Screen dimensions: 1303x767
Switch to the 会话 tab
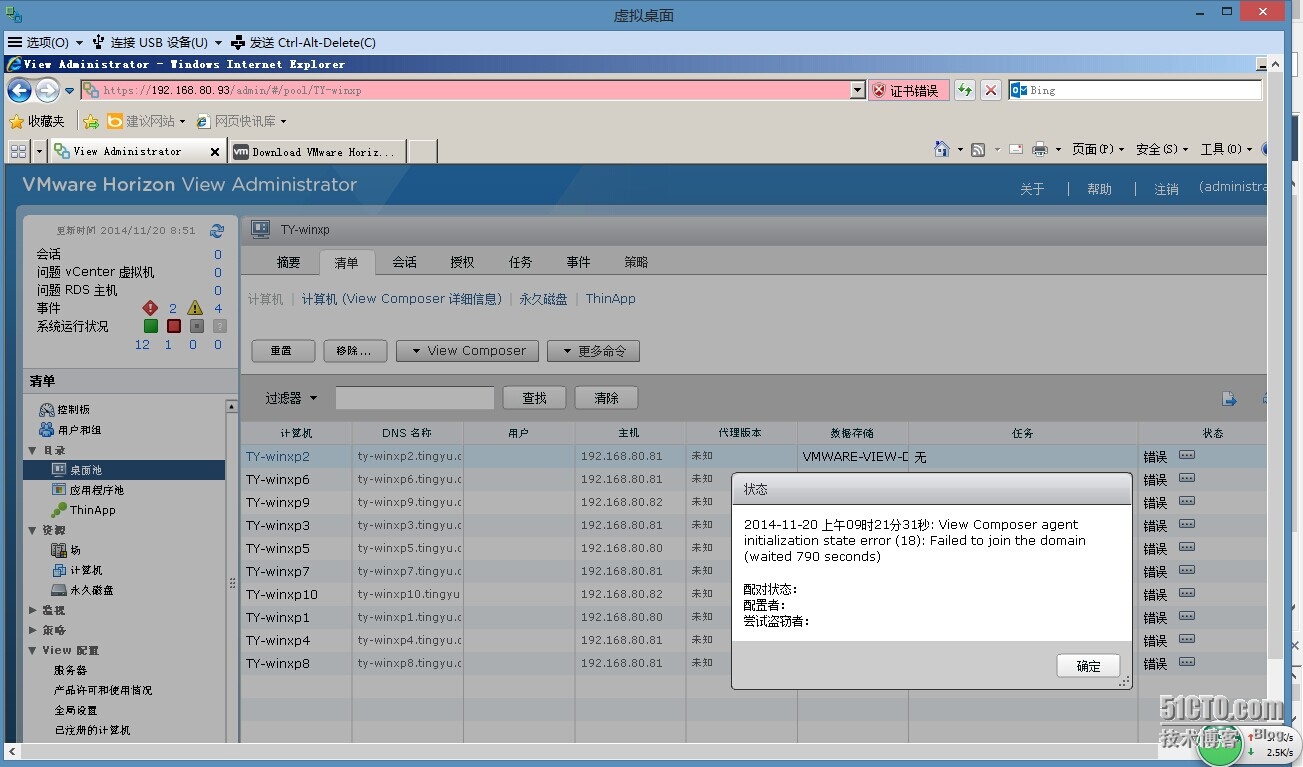tap(405, 262)
